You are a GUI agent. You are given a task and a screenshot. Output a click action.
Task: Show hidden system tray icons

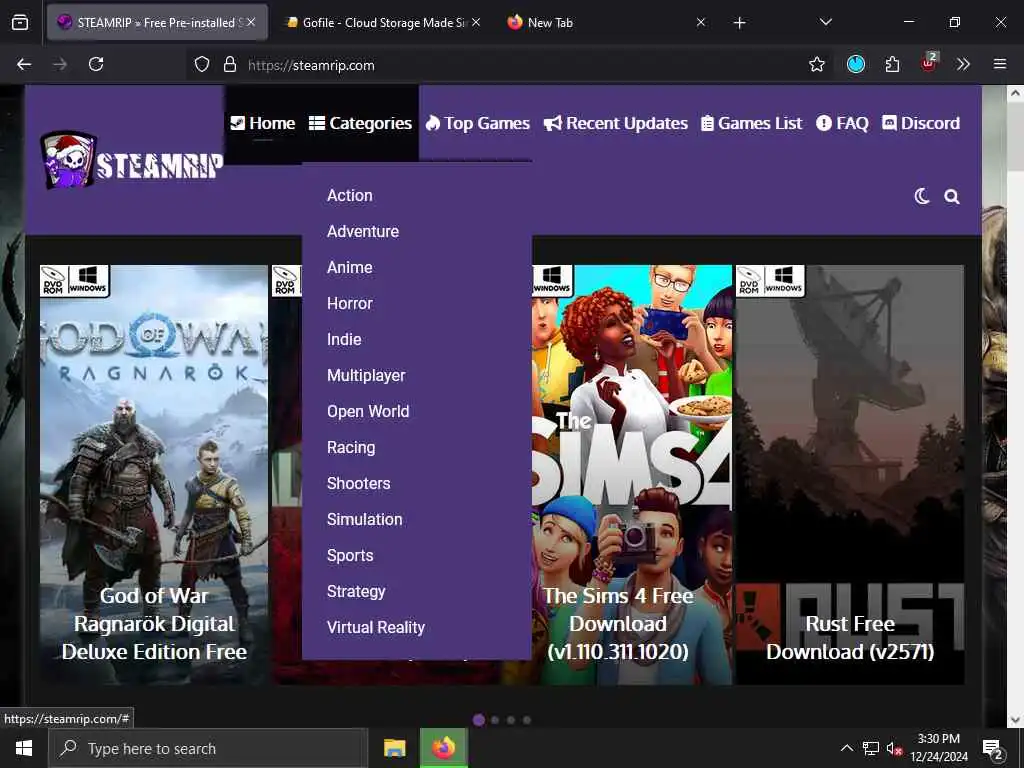tap(846, 748)
